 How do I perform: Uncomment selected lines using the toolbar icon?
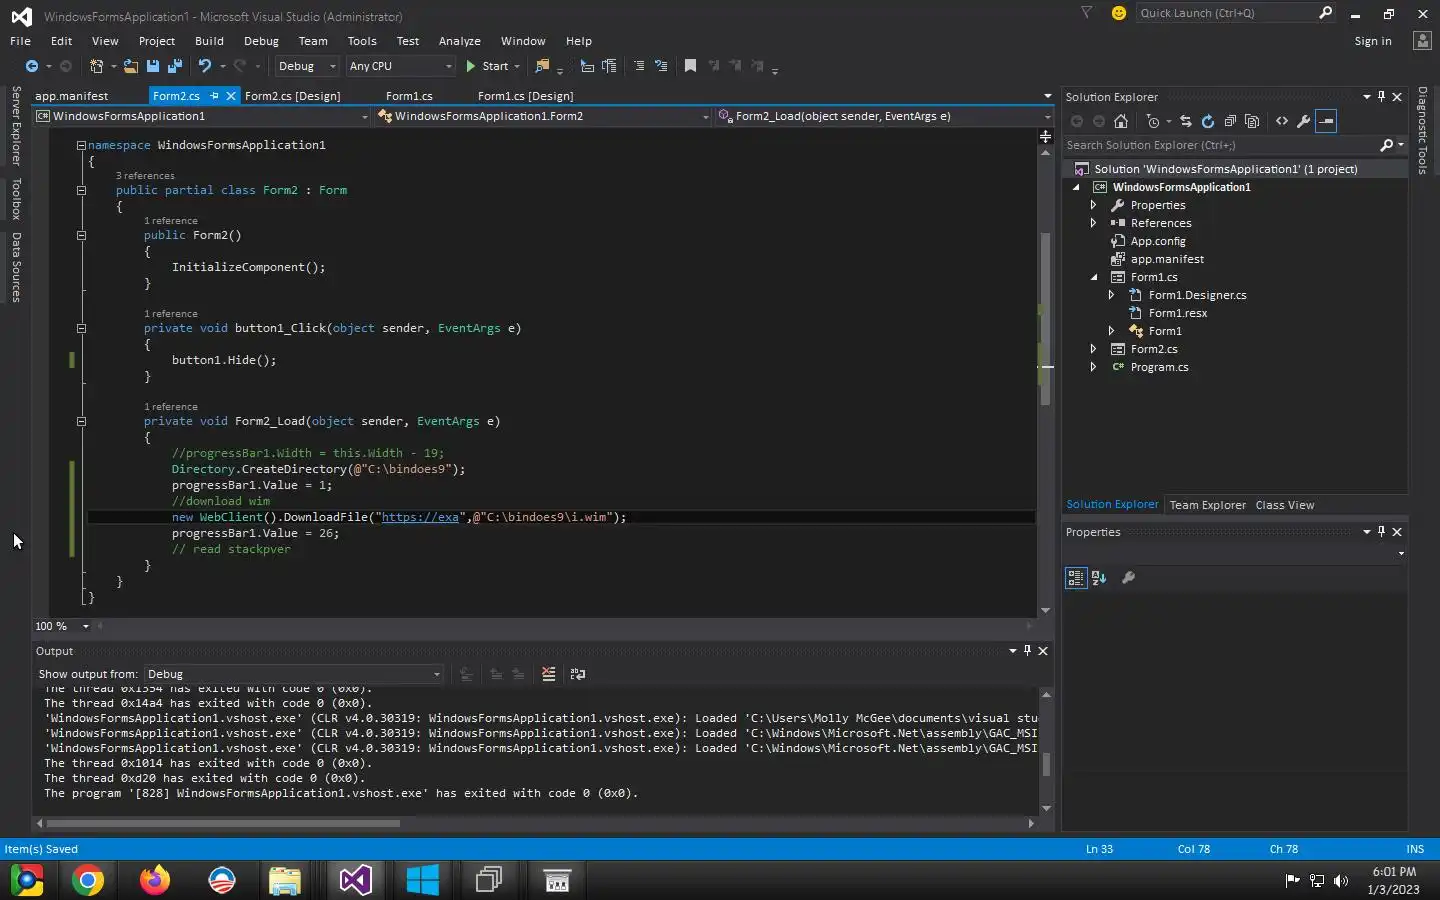(x=661, y=66)
